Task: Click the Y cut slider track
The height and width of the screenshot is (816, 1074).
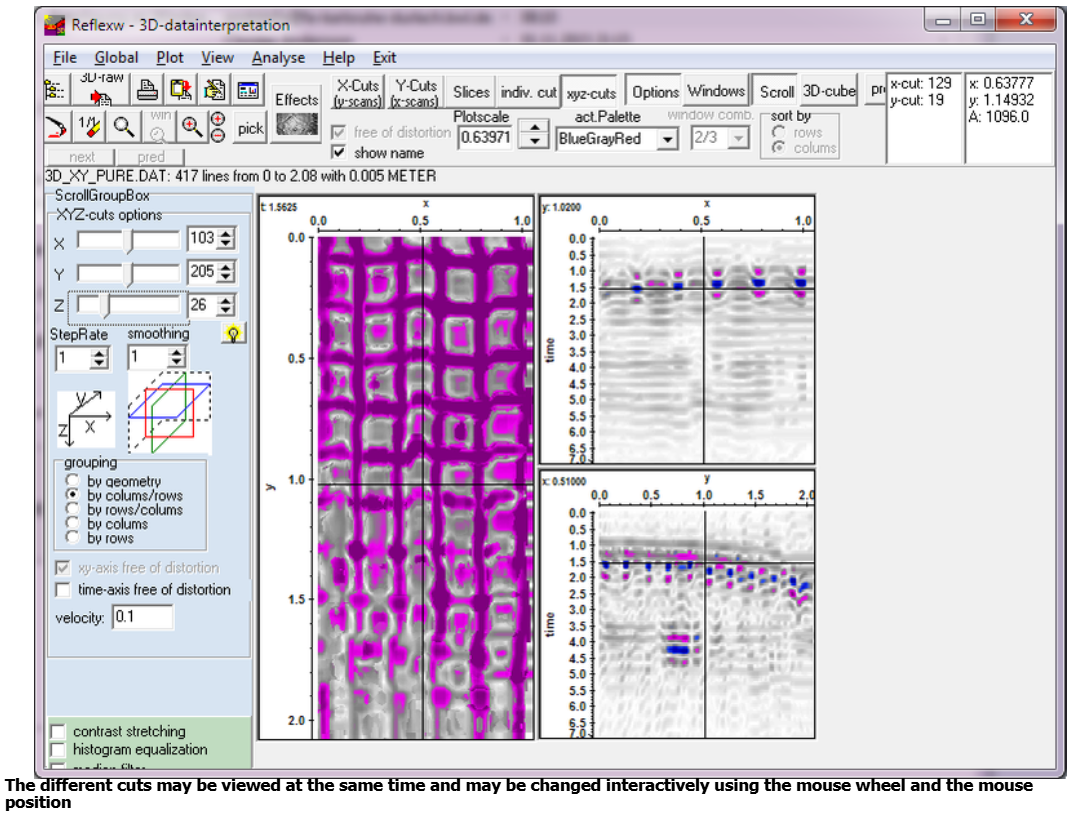Action: pos(128,272)
